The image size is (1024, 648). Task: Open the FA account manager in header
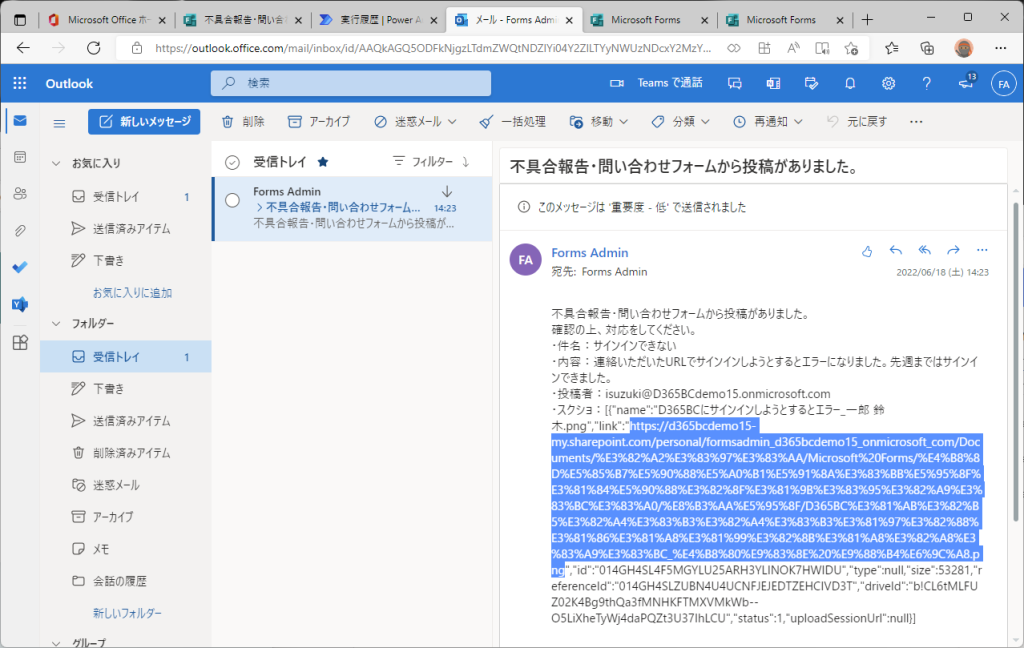pyautogui.click(x=1004, y=84)
